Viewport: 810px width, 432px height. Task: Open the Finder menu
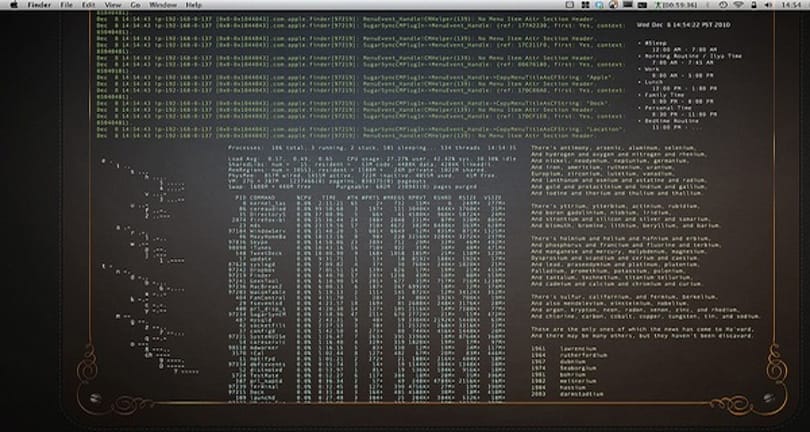(39, 5)
